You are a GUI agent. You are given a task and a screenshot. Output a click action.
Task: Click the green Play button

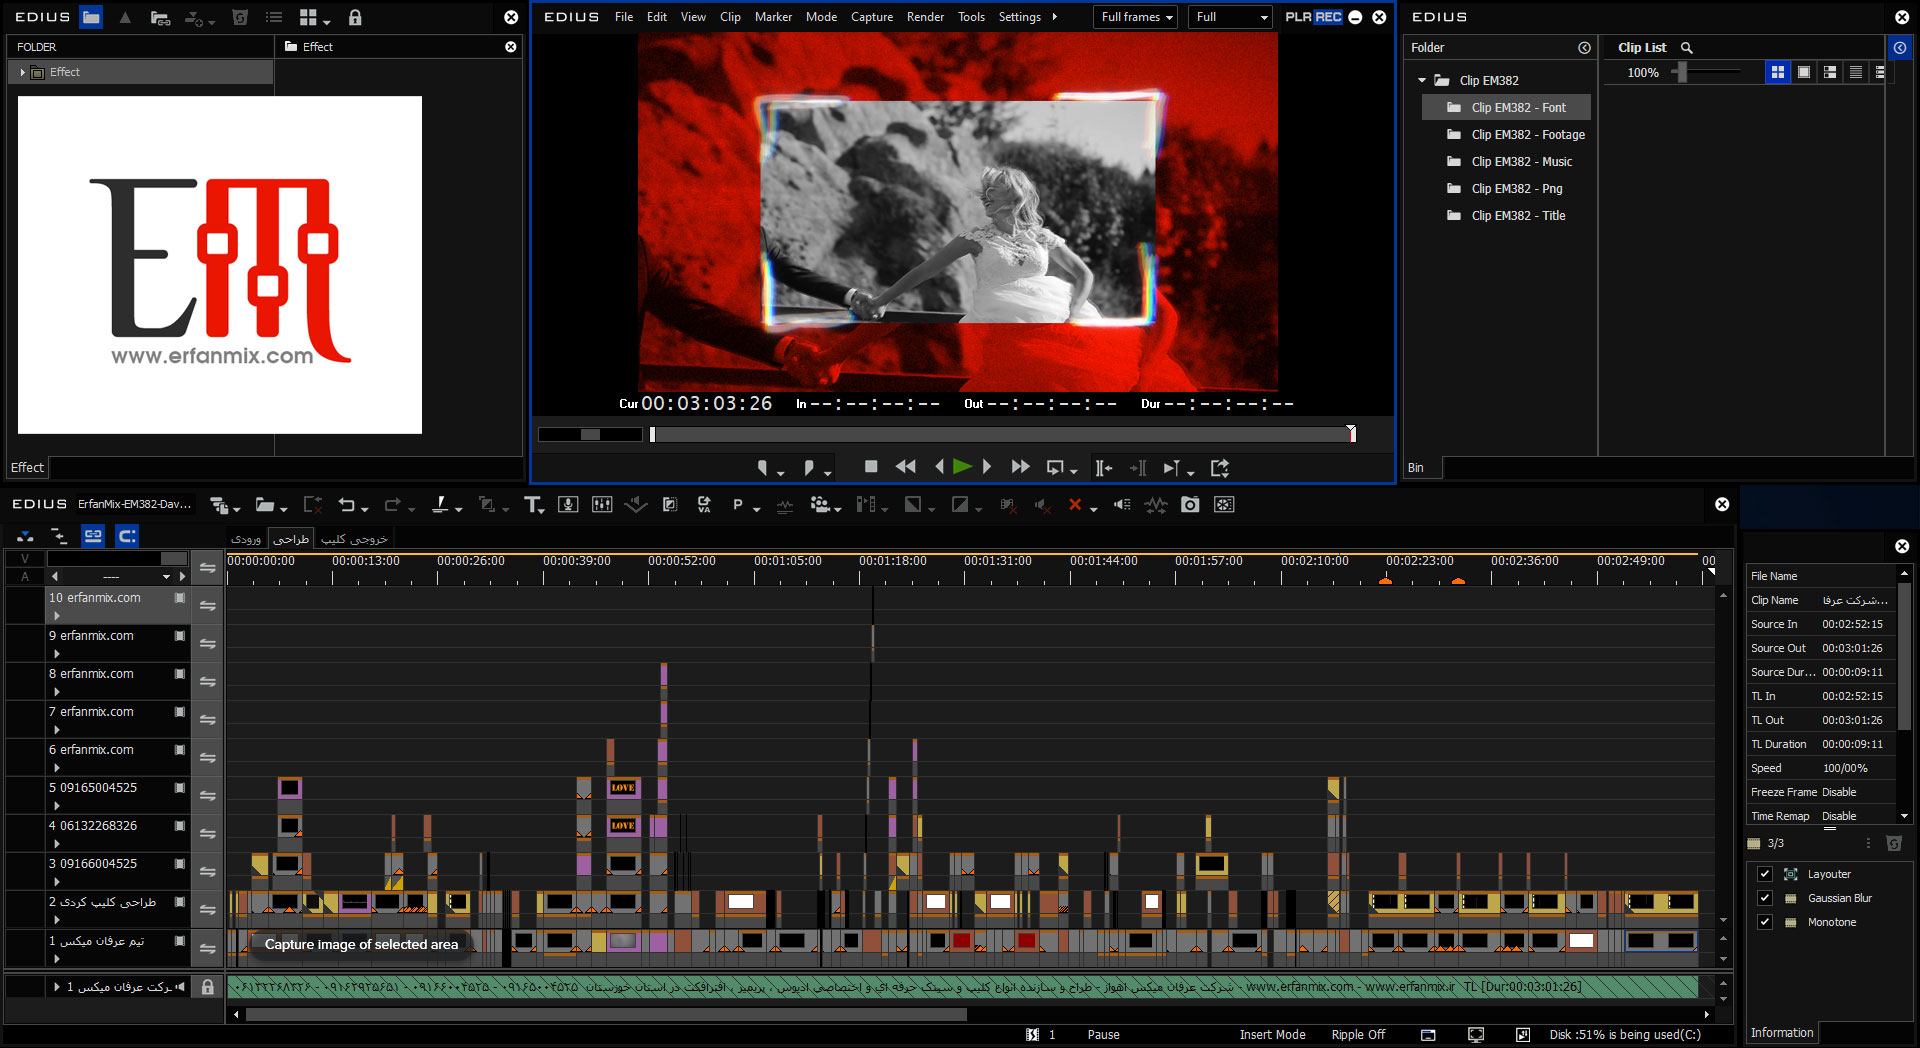click(962, 466)
